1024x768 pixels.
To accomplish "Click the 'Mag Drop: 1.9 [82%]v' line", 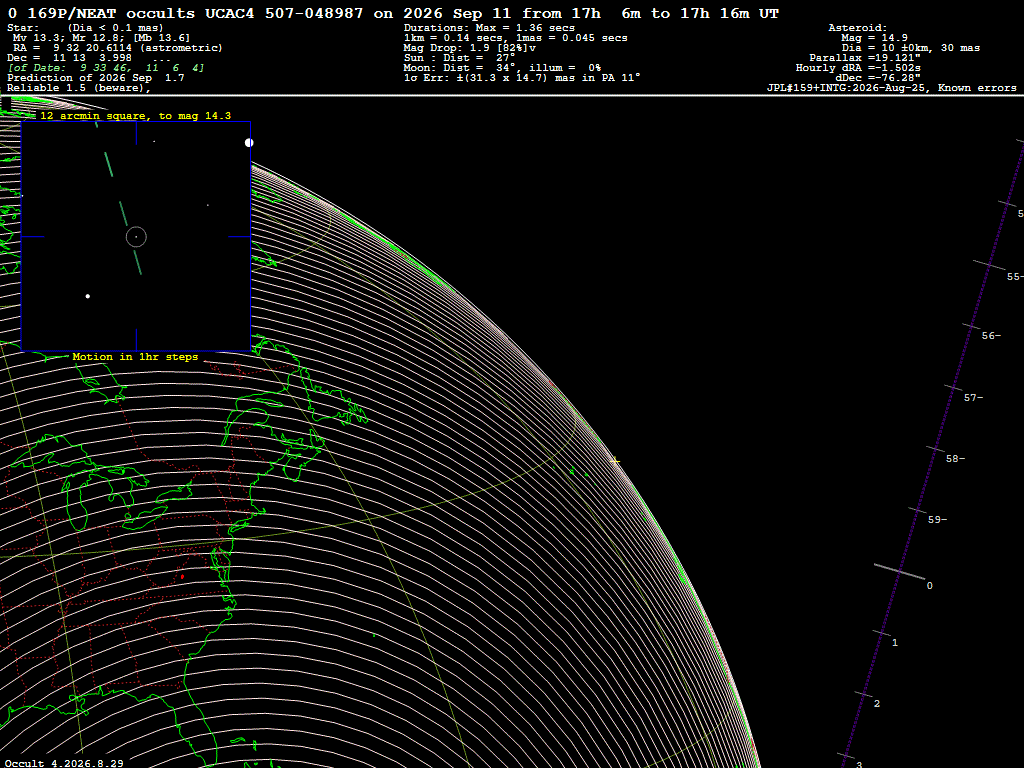I will click(470, 48).
